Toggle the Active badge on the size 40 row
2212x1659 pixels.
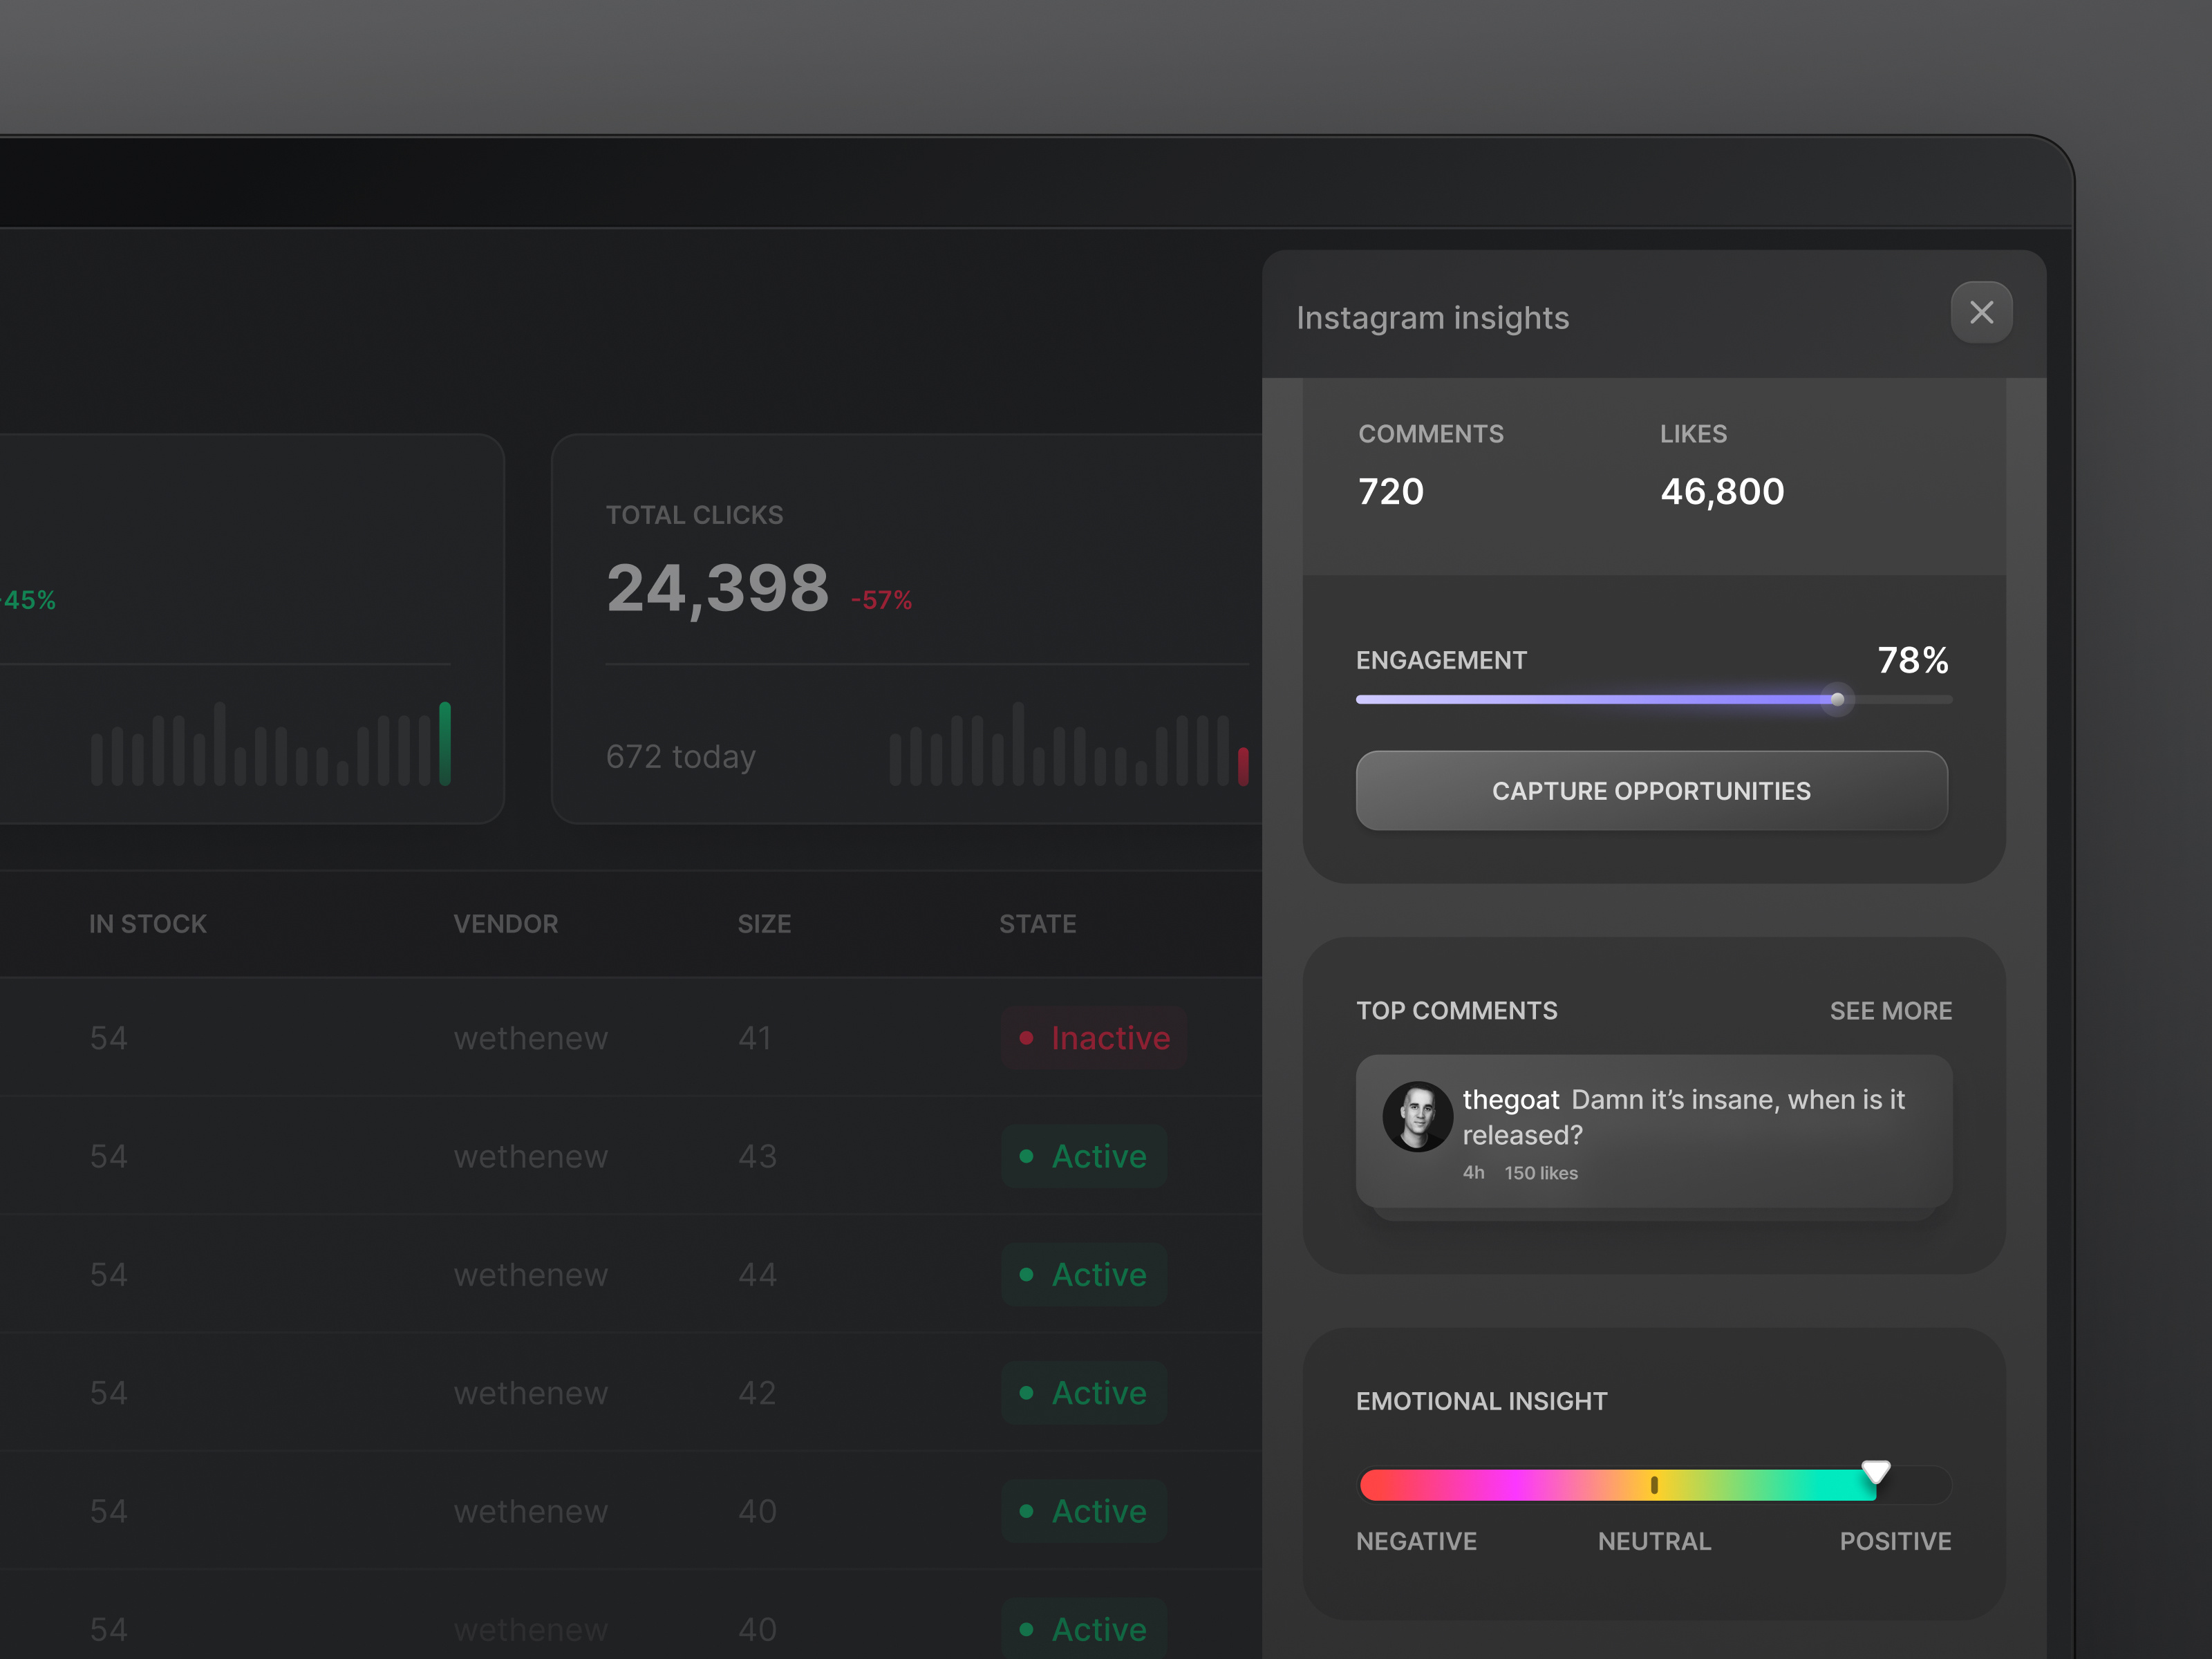pos(1084,1511)
